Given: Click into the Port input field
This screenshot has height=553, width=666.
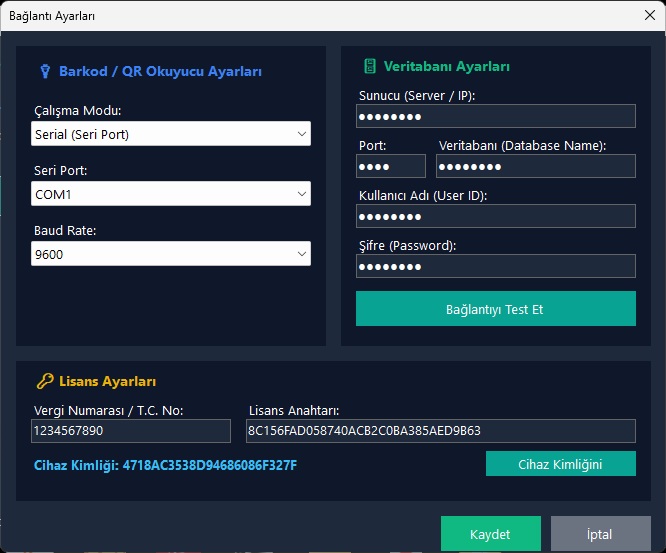Looking at the screenshot, I should (391, 166).
